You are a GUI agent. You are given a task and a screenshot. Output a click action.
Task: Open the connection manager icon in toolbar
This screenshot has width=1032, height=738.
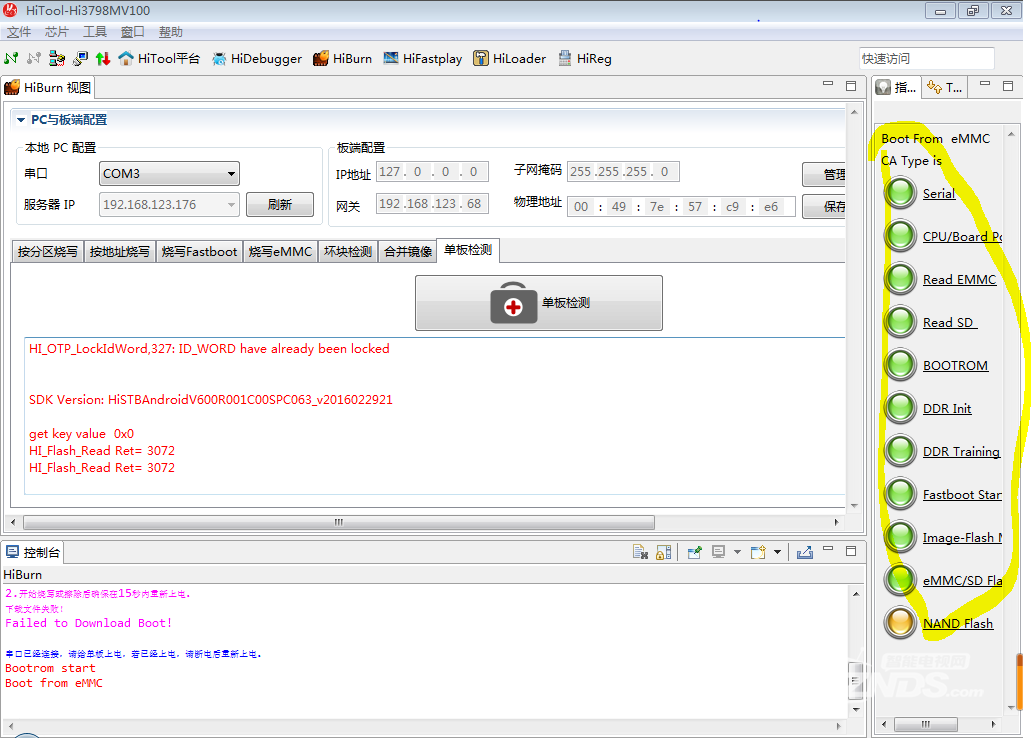point(57,59)
